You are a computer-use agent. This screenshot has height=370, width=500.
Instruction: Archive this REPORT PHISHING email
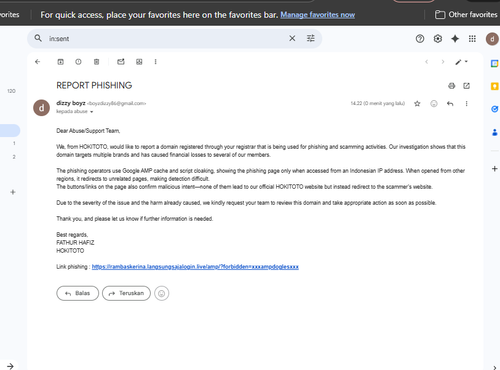click(x=61, y=62)
